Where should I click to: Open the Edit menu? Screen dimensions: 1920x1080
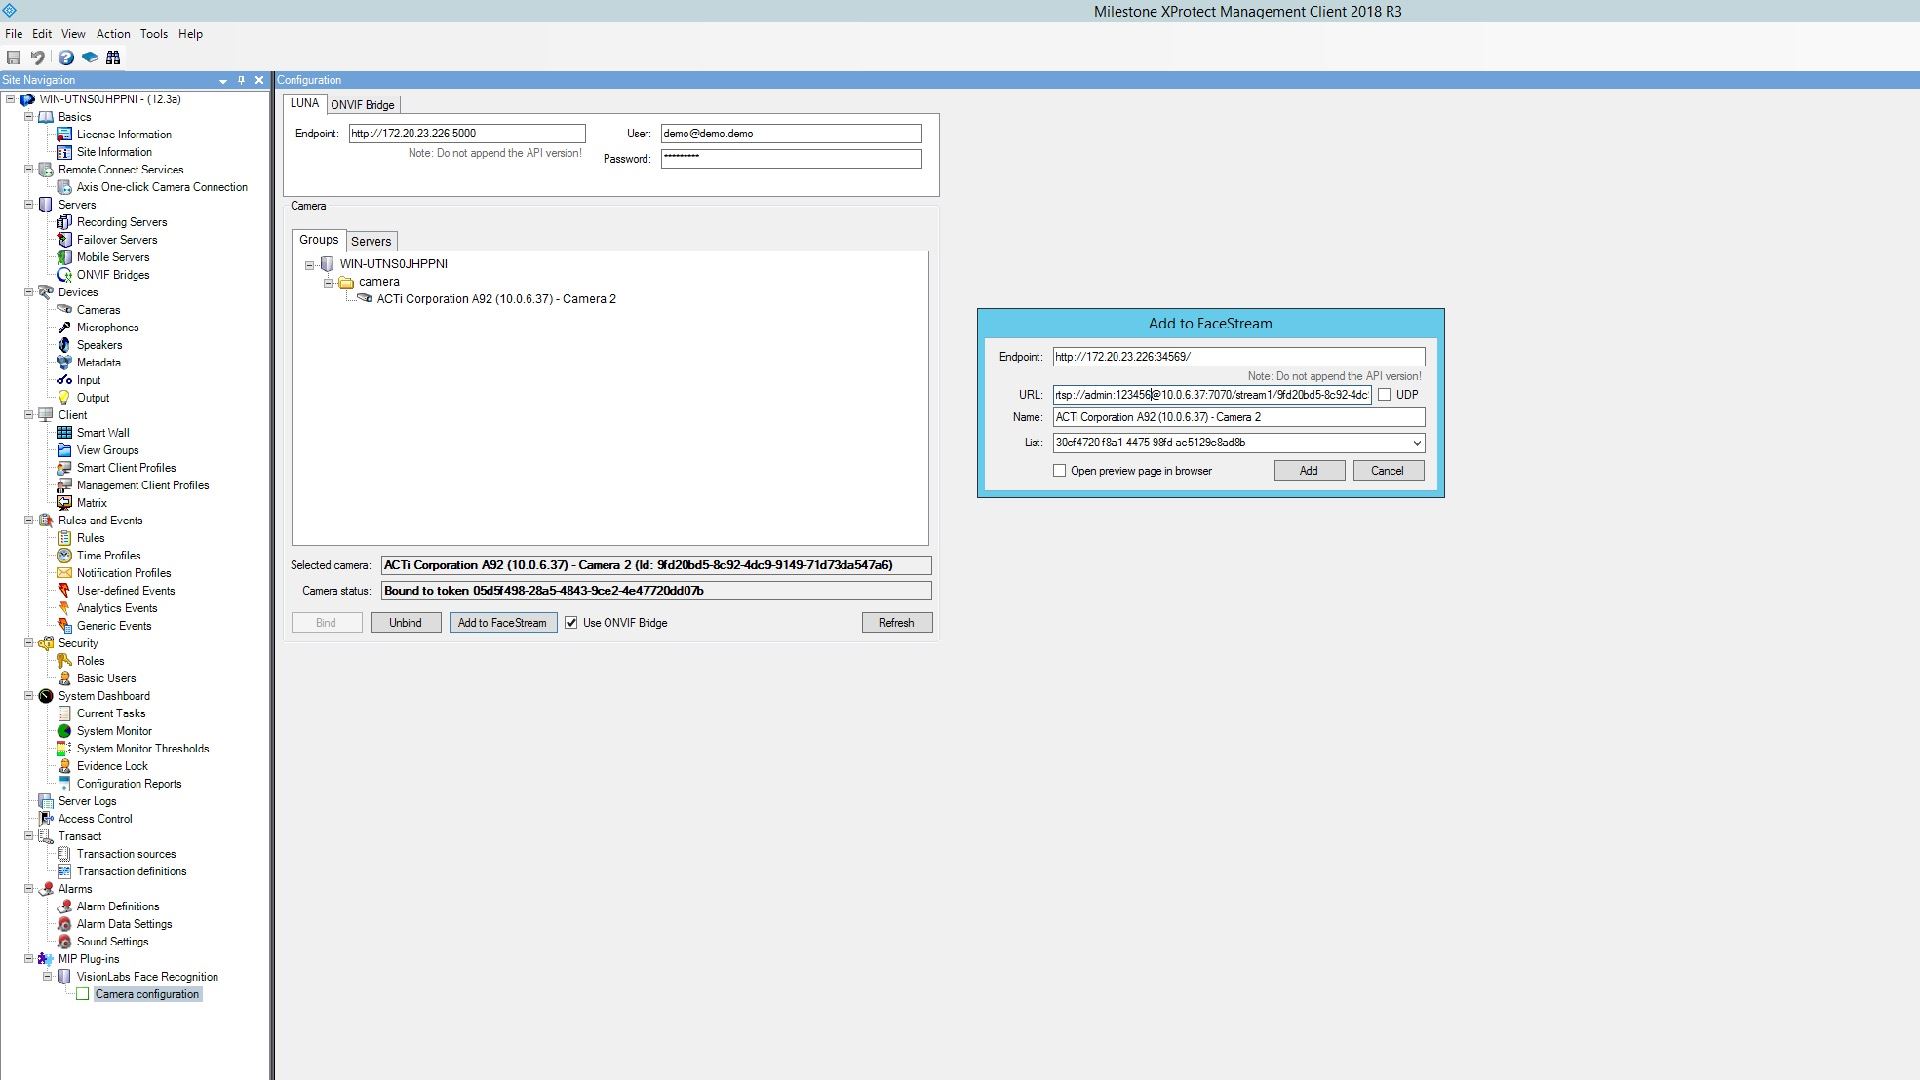point(42,34)
